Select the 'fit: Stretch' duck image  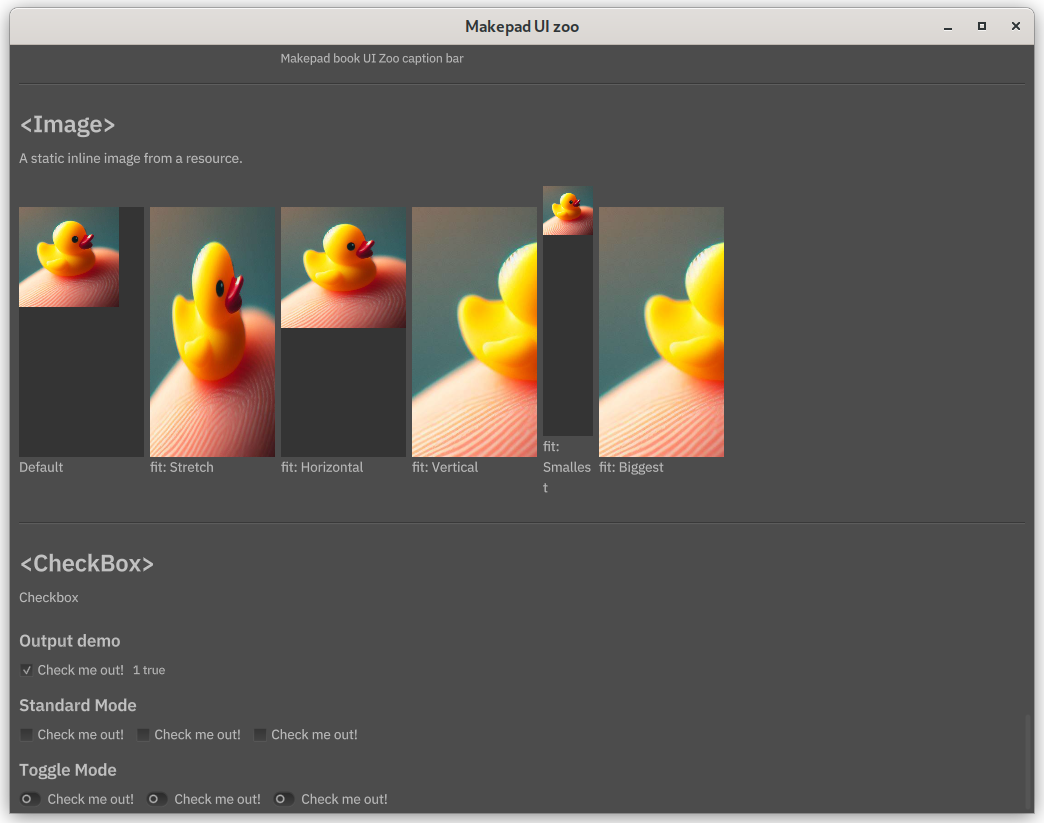coord(212,332)
